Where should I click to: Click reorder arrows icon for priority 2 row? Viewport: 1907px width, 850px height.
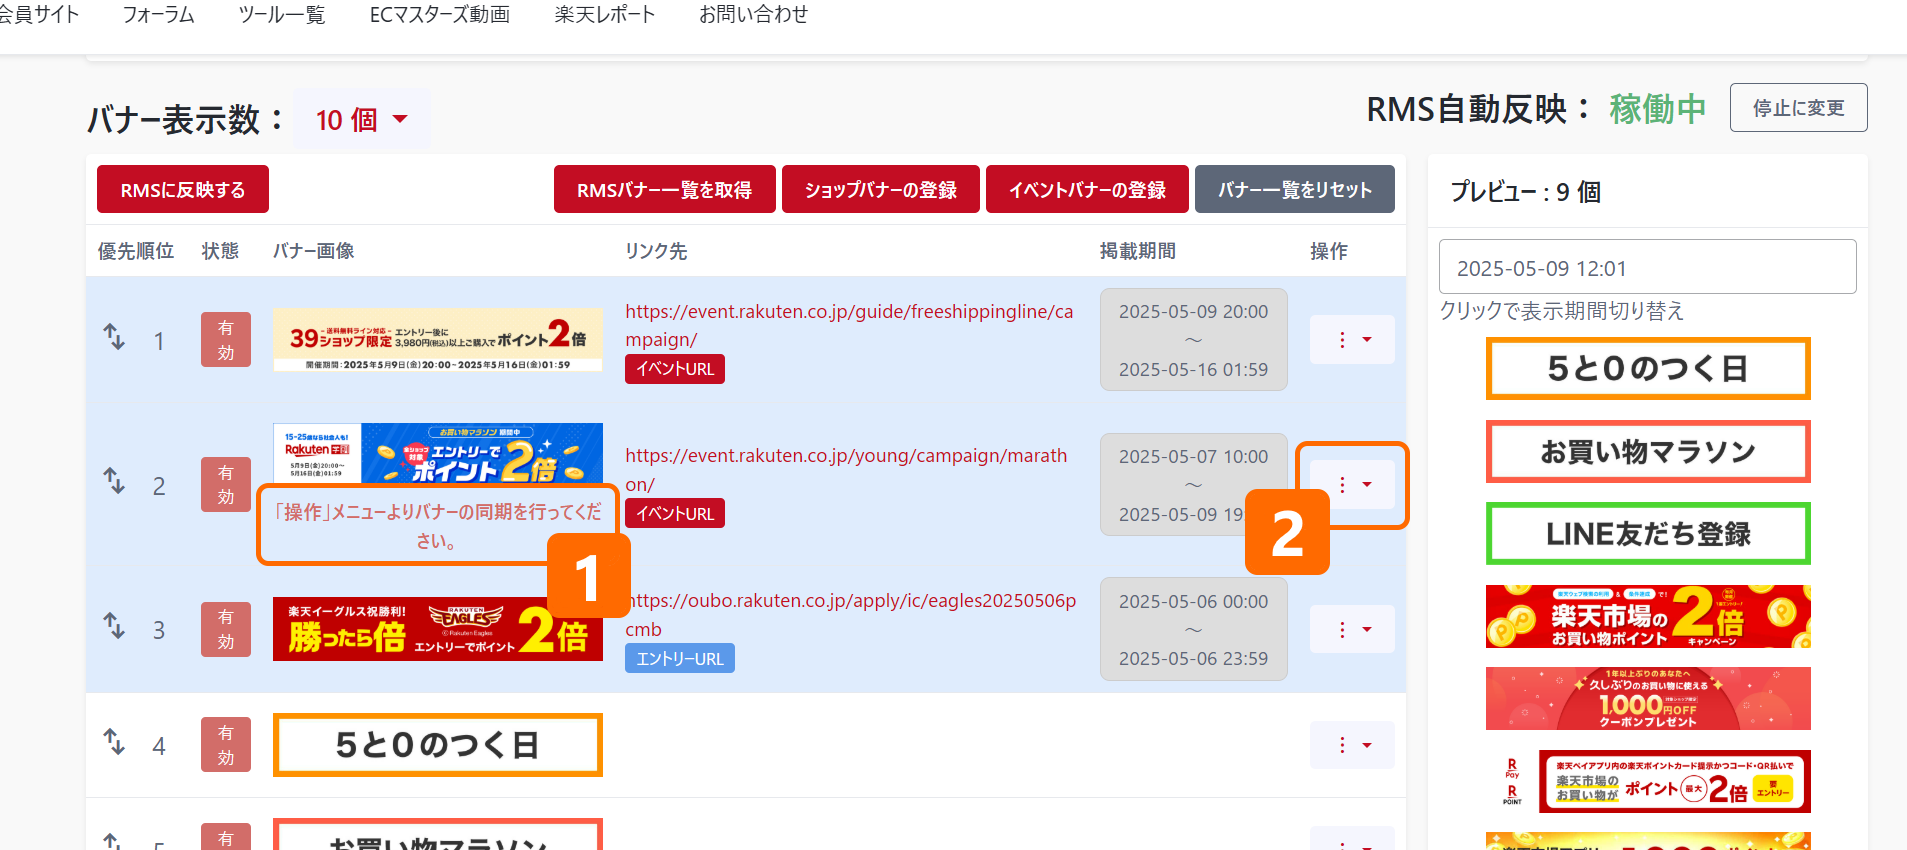[x=114, y=481]
